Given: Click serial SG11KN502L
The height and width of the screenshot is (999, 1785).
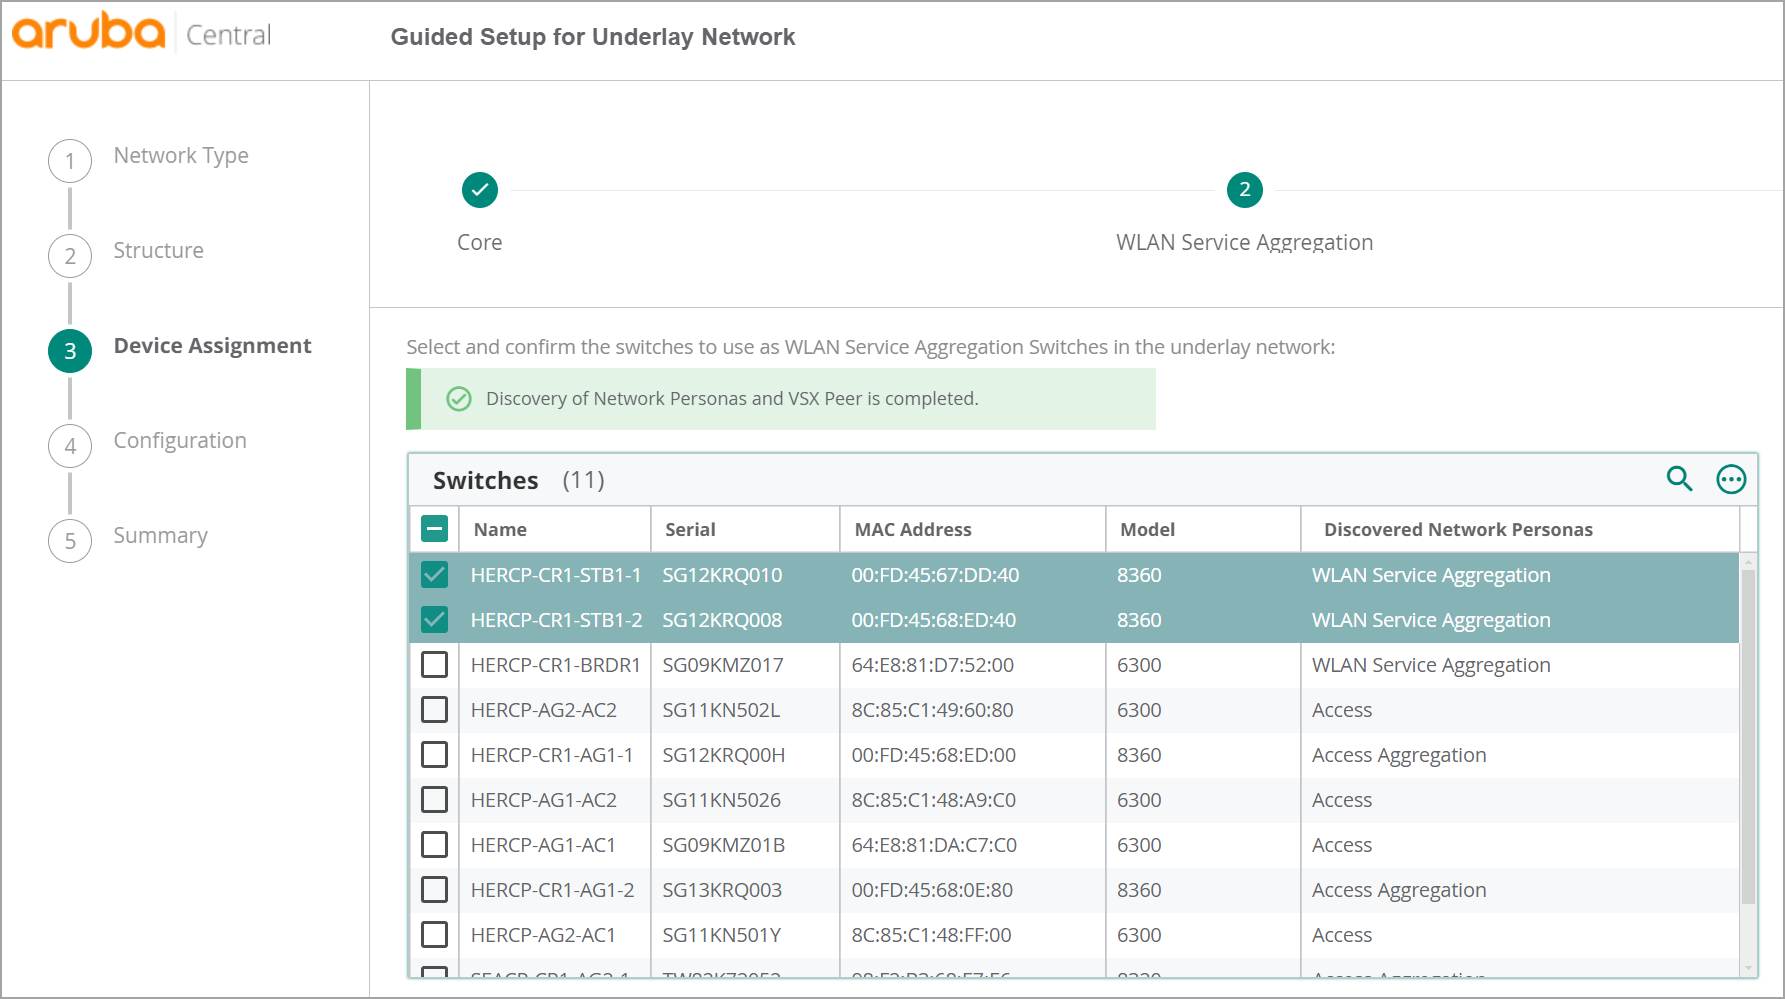Looking at the screenshot, I should (x=721, y=710).
